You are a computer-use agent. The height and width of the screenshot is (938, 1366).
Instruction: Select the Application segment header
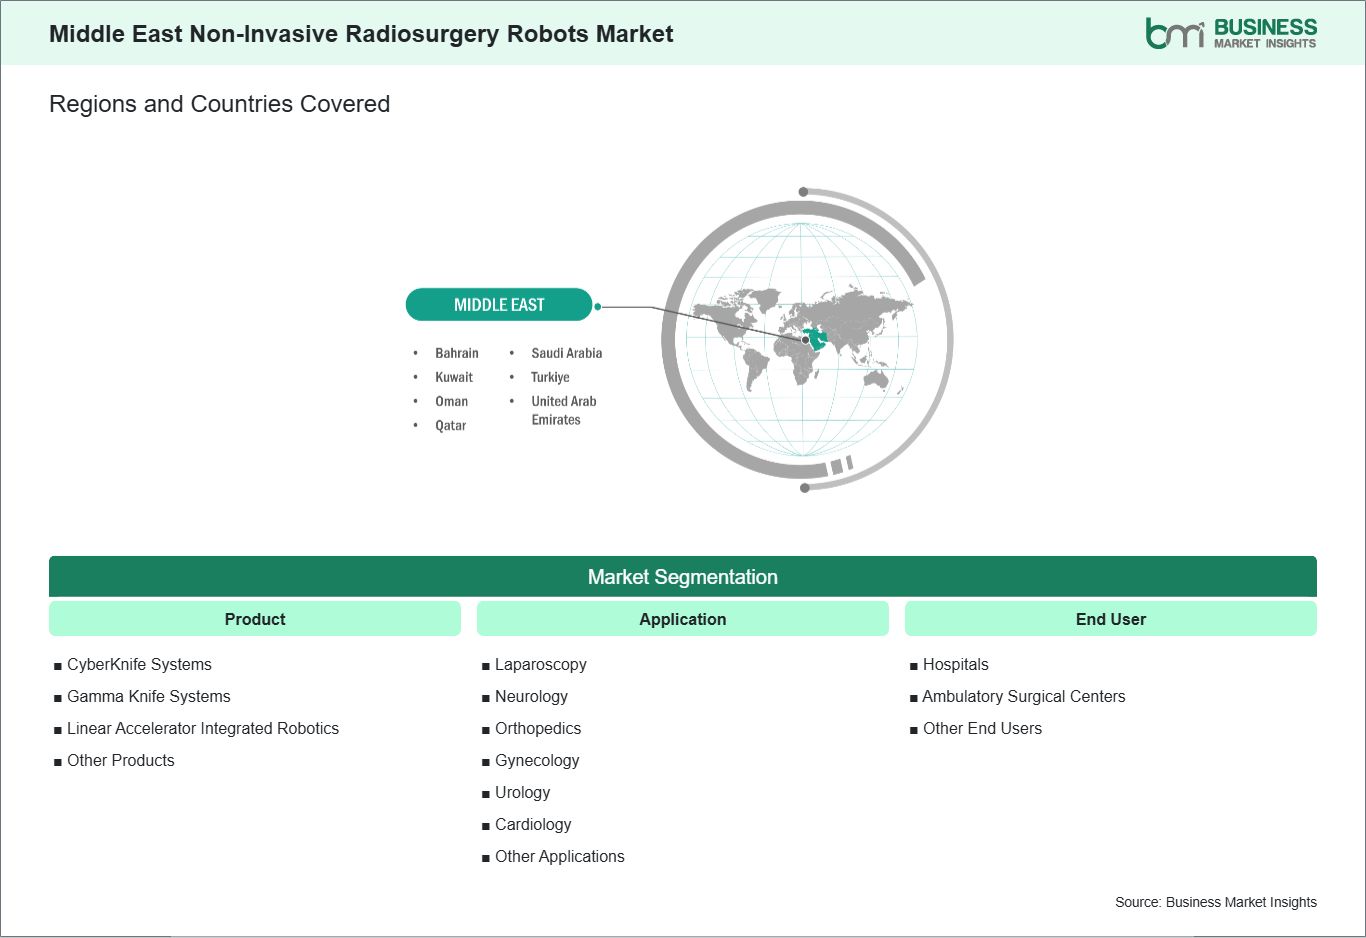coord(683,619)
